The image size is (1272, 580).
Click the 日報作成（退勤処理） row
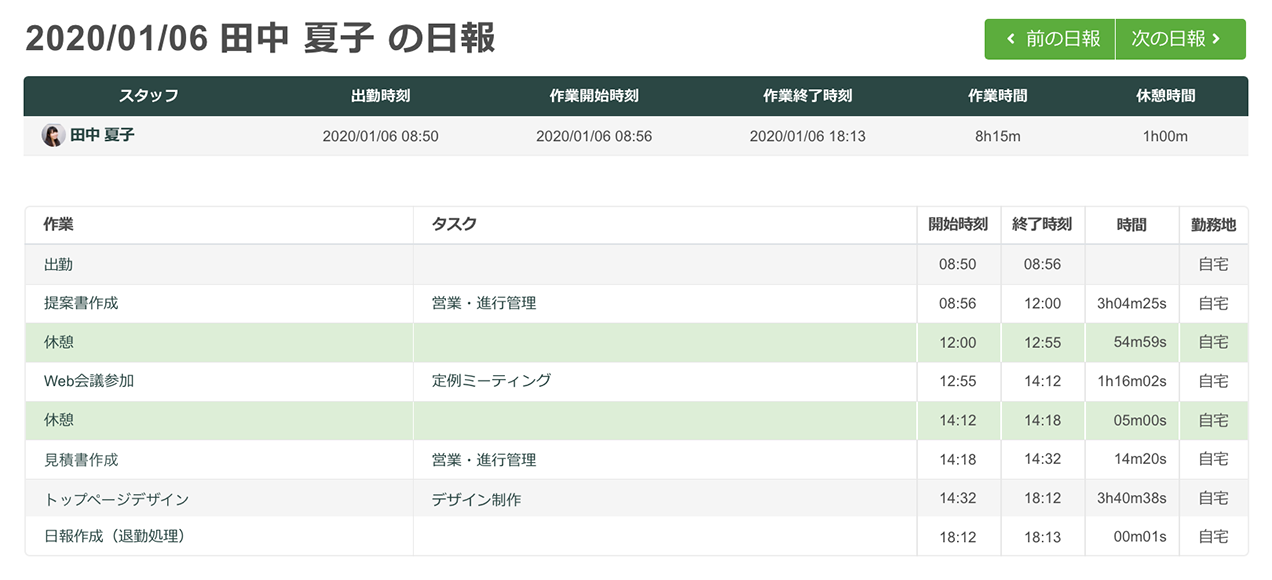pos(115,537)
